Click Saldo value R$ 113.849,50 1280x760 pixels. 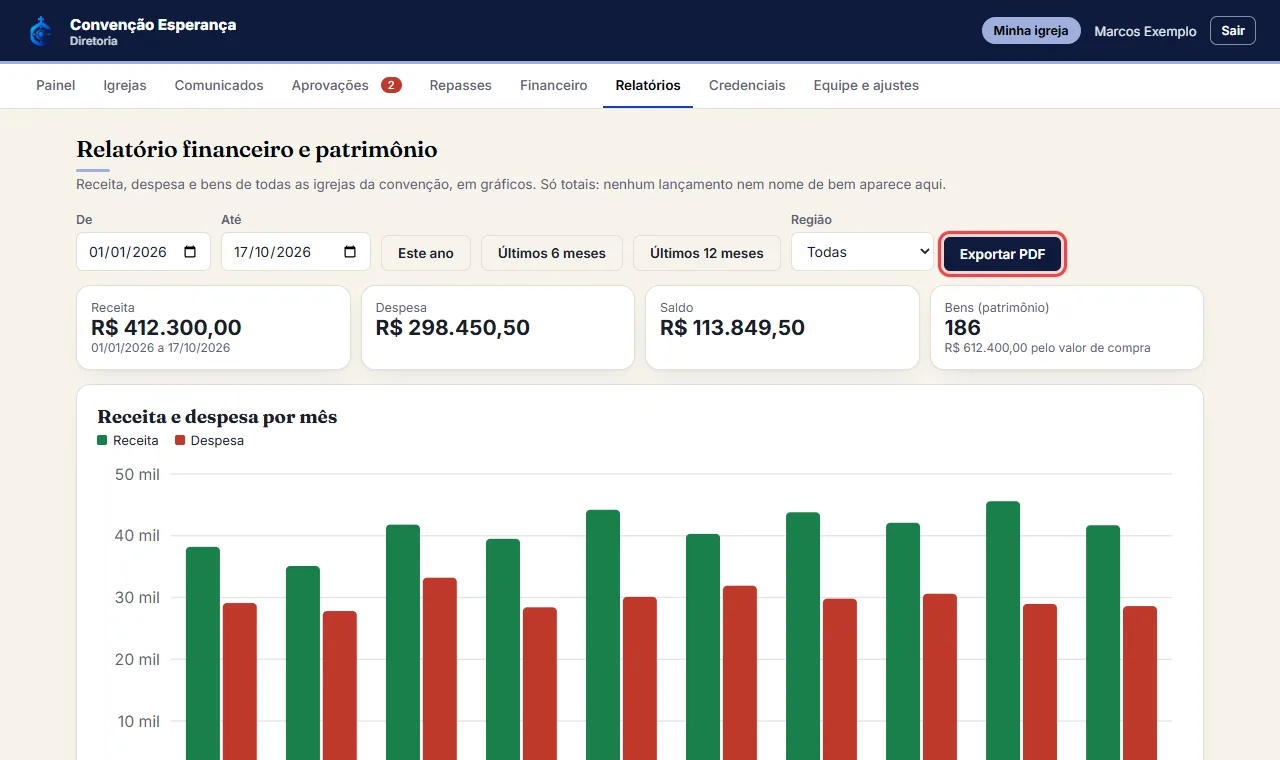coord(732,327)
